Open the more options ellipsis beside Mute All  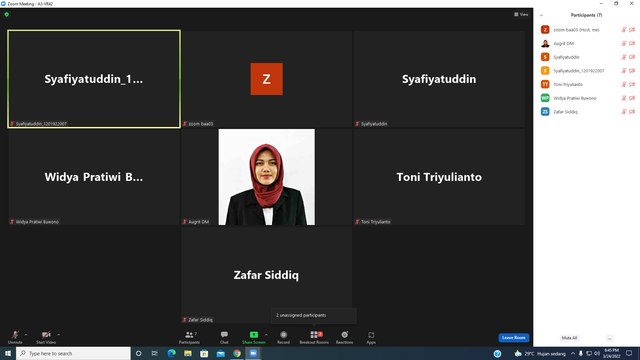coord(609,338)
